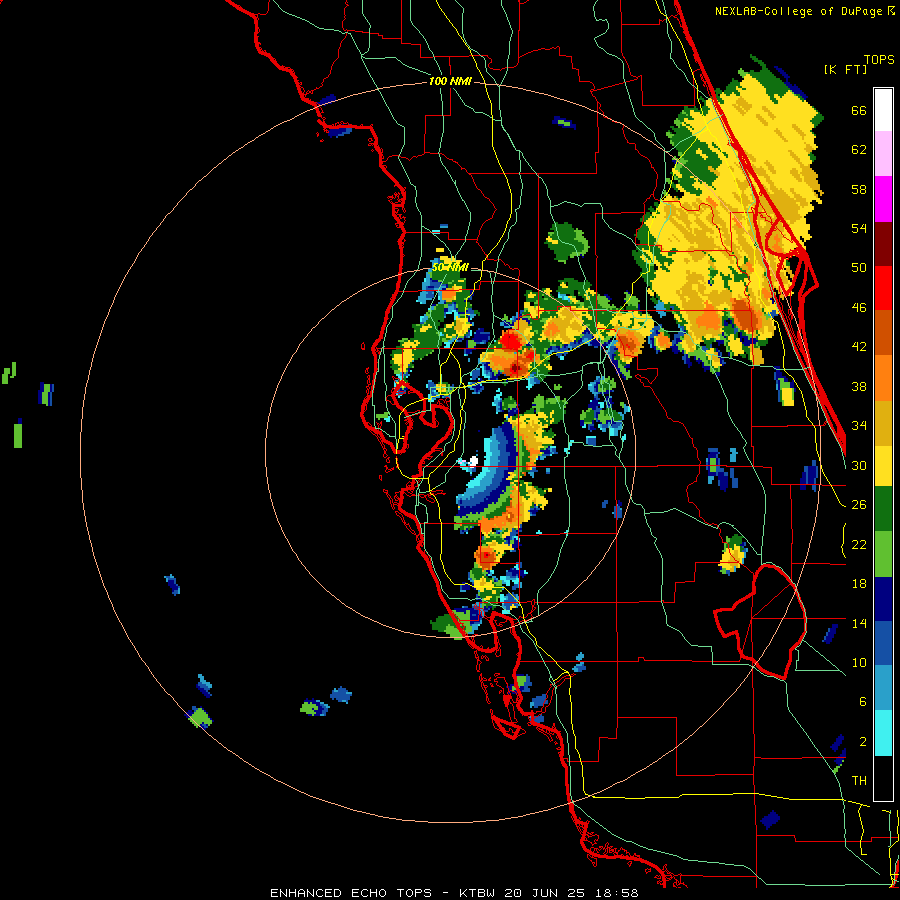Click the ENHANCED ECHO TOPS caption text
This screenshot has height=900, width=900.
pyautogui.click(x=351, y=893)
